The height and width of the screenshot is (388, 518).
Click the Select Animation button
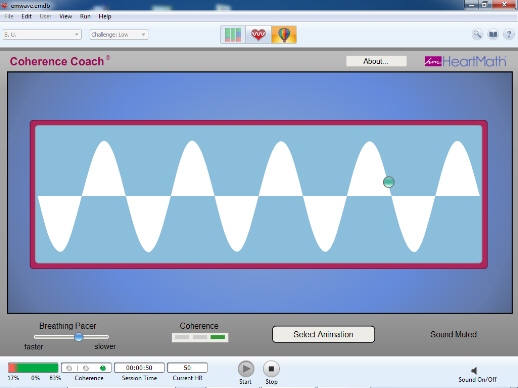[323, 334]
